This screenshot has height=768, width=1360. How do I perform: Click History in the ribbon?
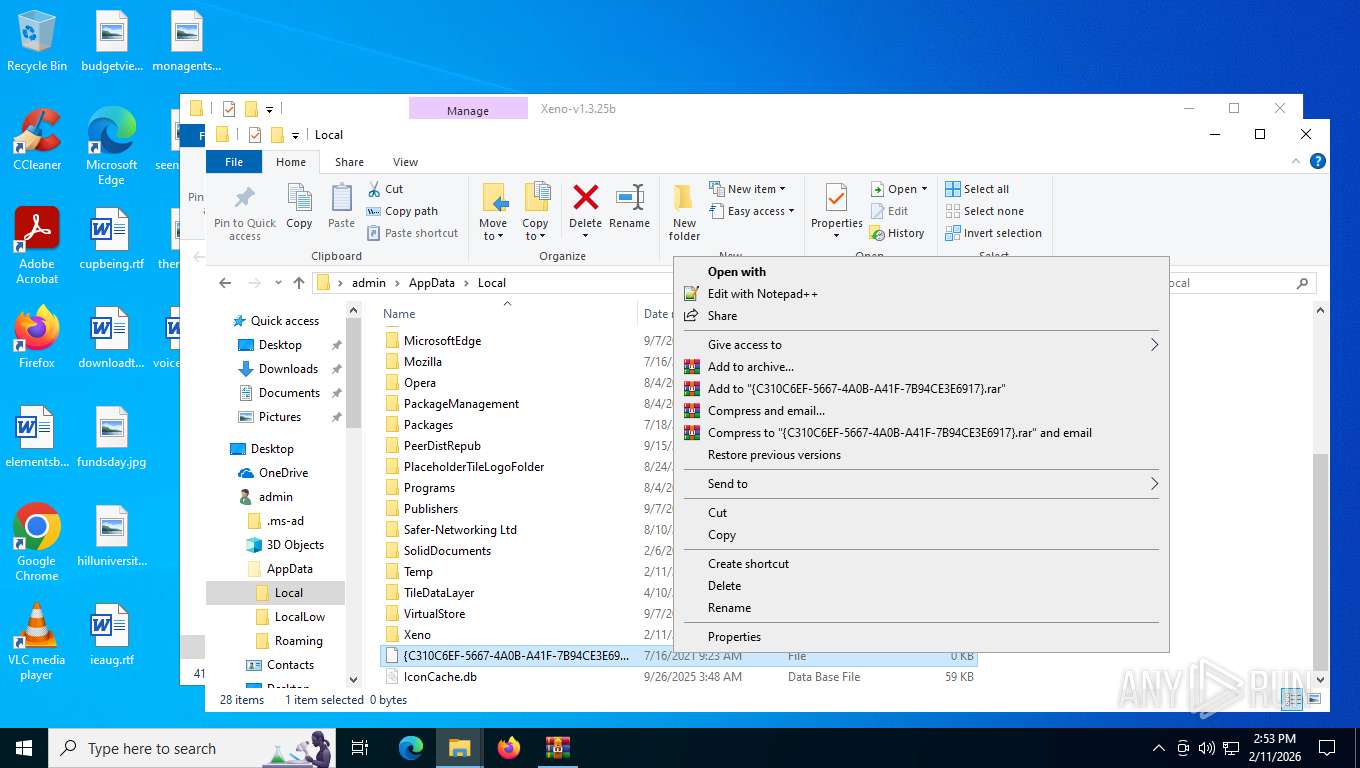point(897,233)
